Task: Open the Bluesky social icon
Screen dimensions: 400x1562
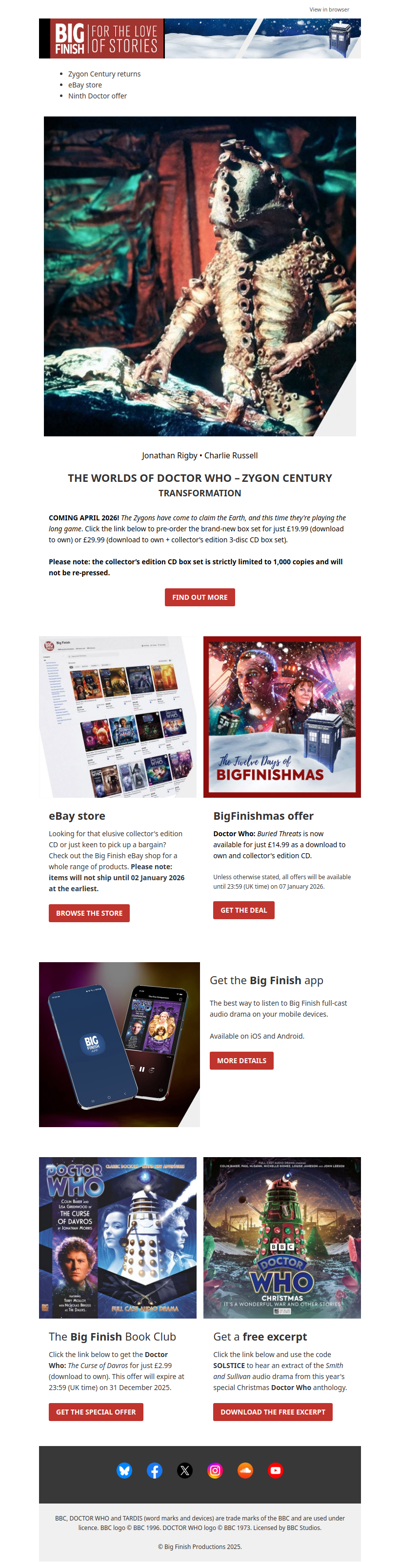Action: [124, 1470]
